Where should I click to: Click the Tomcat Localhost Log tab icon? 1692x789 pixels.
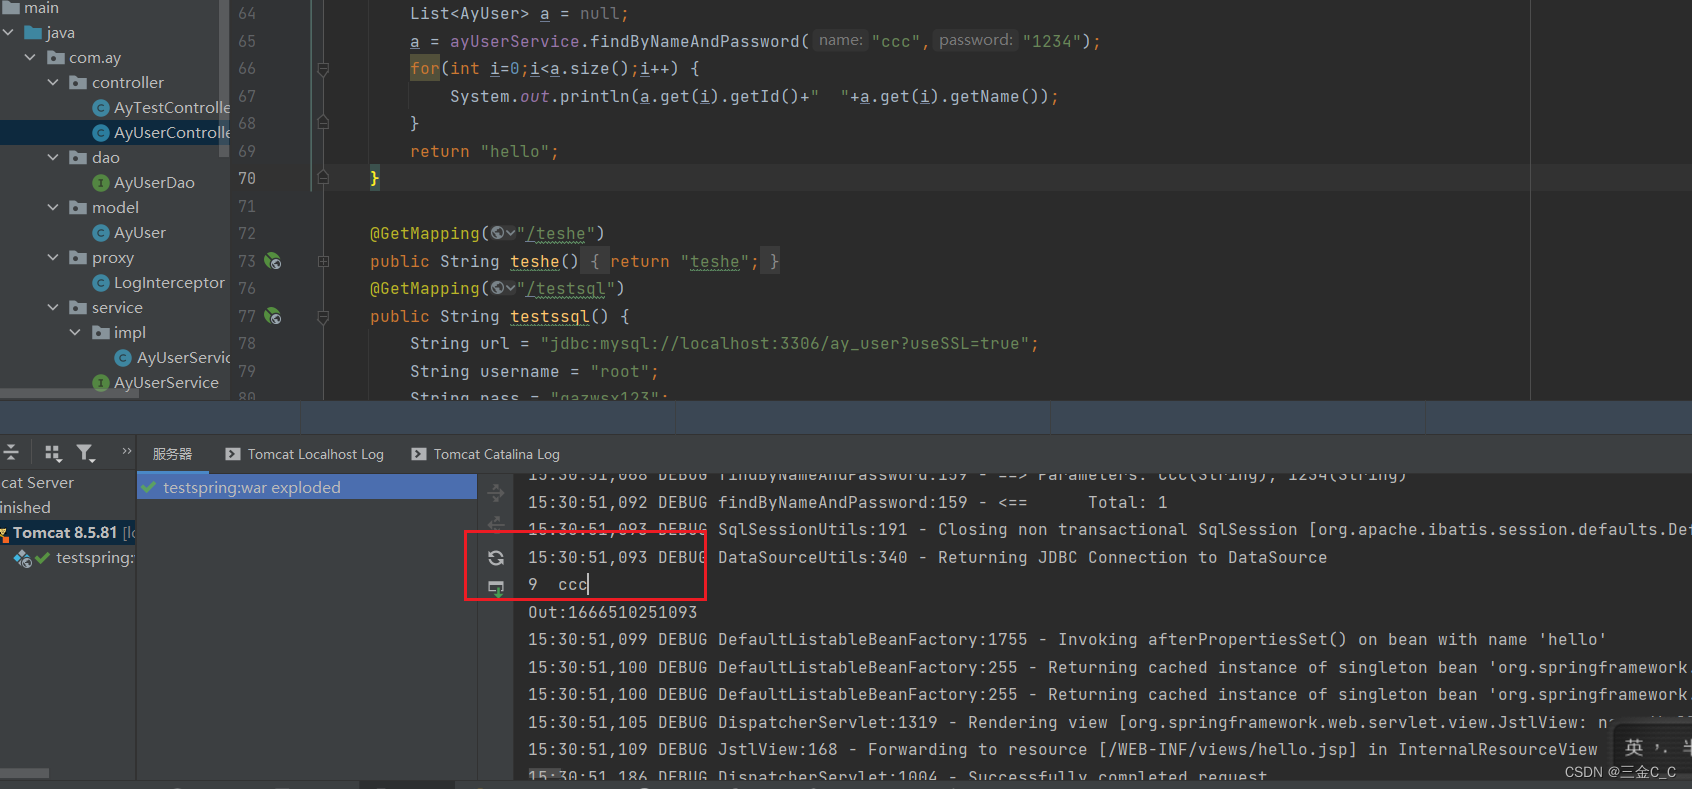coord(233,454)
